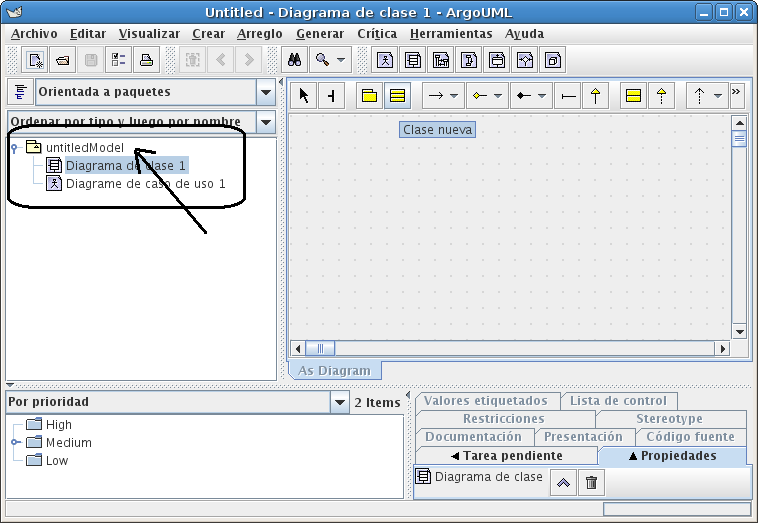Create new state diagram icon
This screenshot has height=523, width=758.
point(497,60)
